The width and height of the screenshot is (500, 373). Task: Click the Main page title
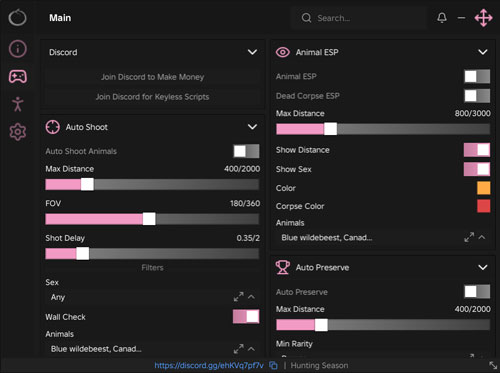coord(60,18)
